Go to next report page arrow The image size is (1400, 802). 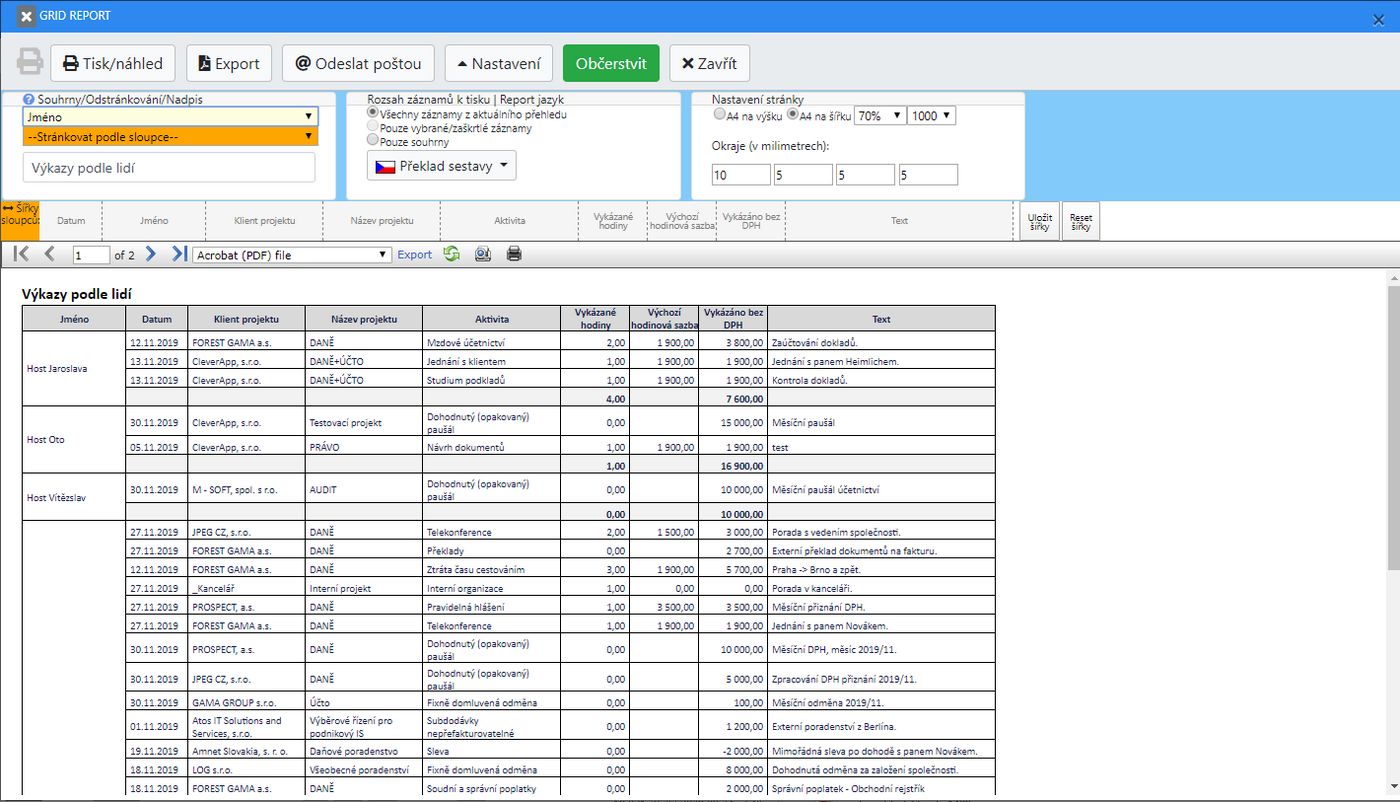pyautogui.click(x=151, y=254)
